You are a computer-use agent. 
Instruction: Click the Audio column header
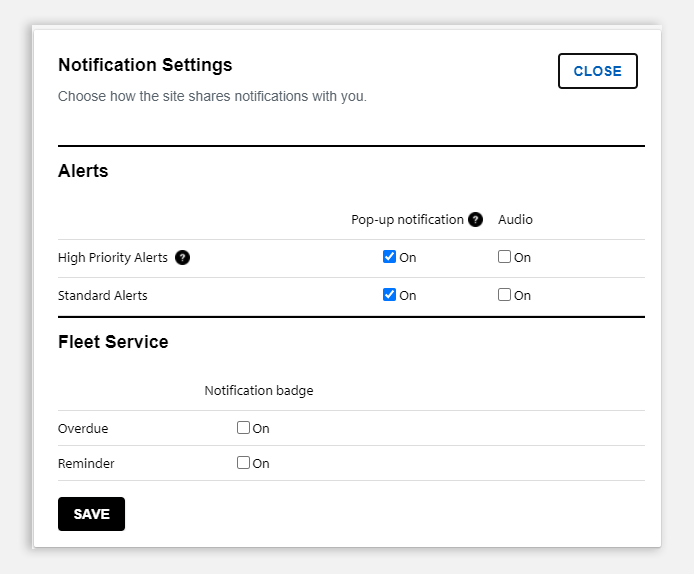(x=515, y=220)
